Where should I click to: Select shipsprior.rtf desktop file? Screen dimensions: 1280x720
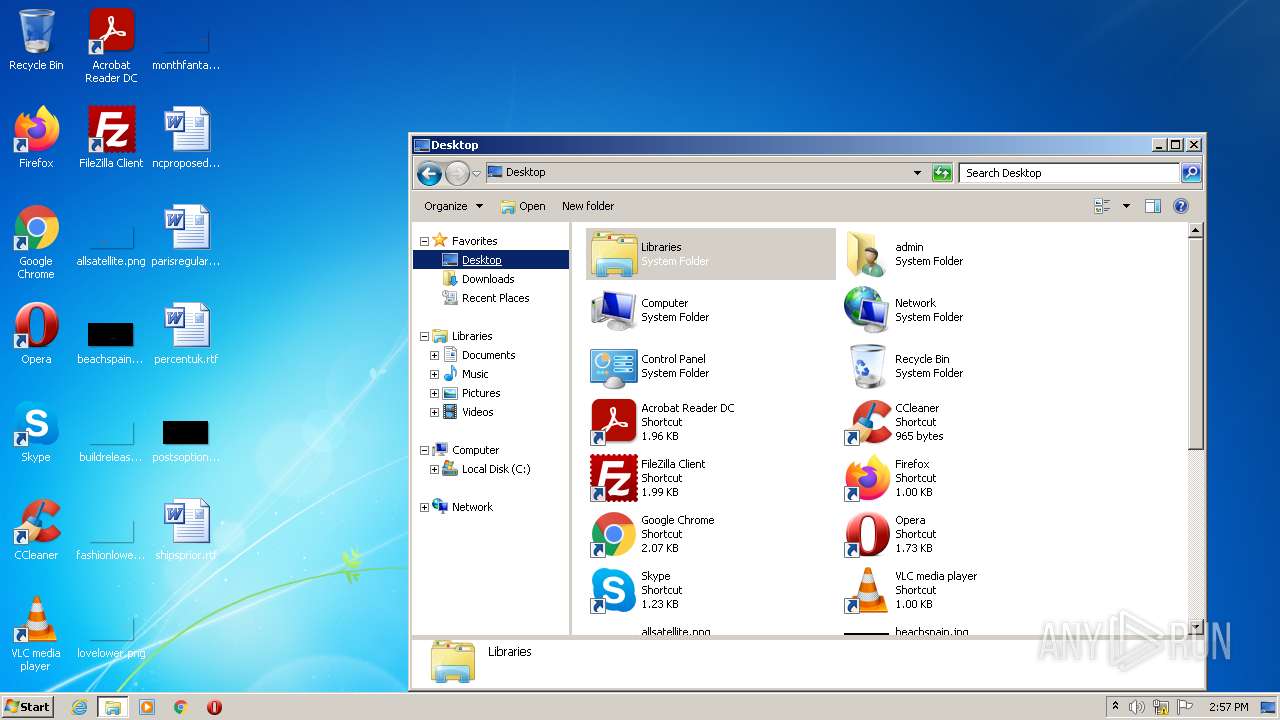point(186,530)
